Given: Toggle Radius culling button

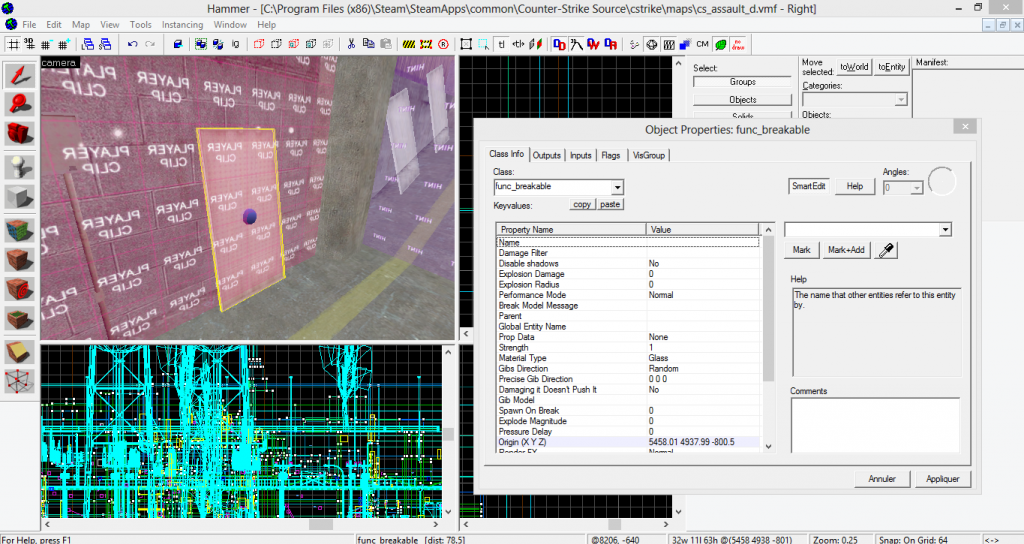Looking at the screenshot, I should pos(443,44).
